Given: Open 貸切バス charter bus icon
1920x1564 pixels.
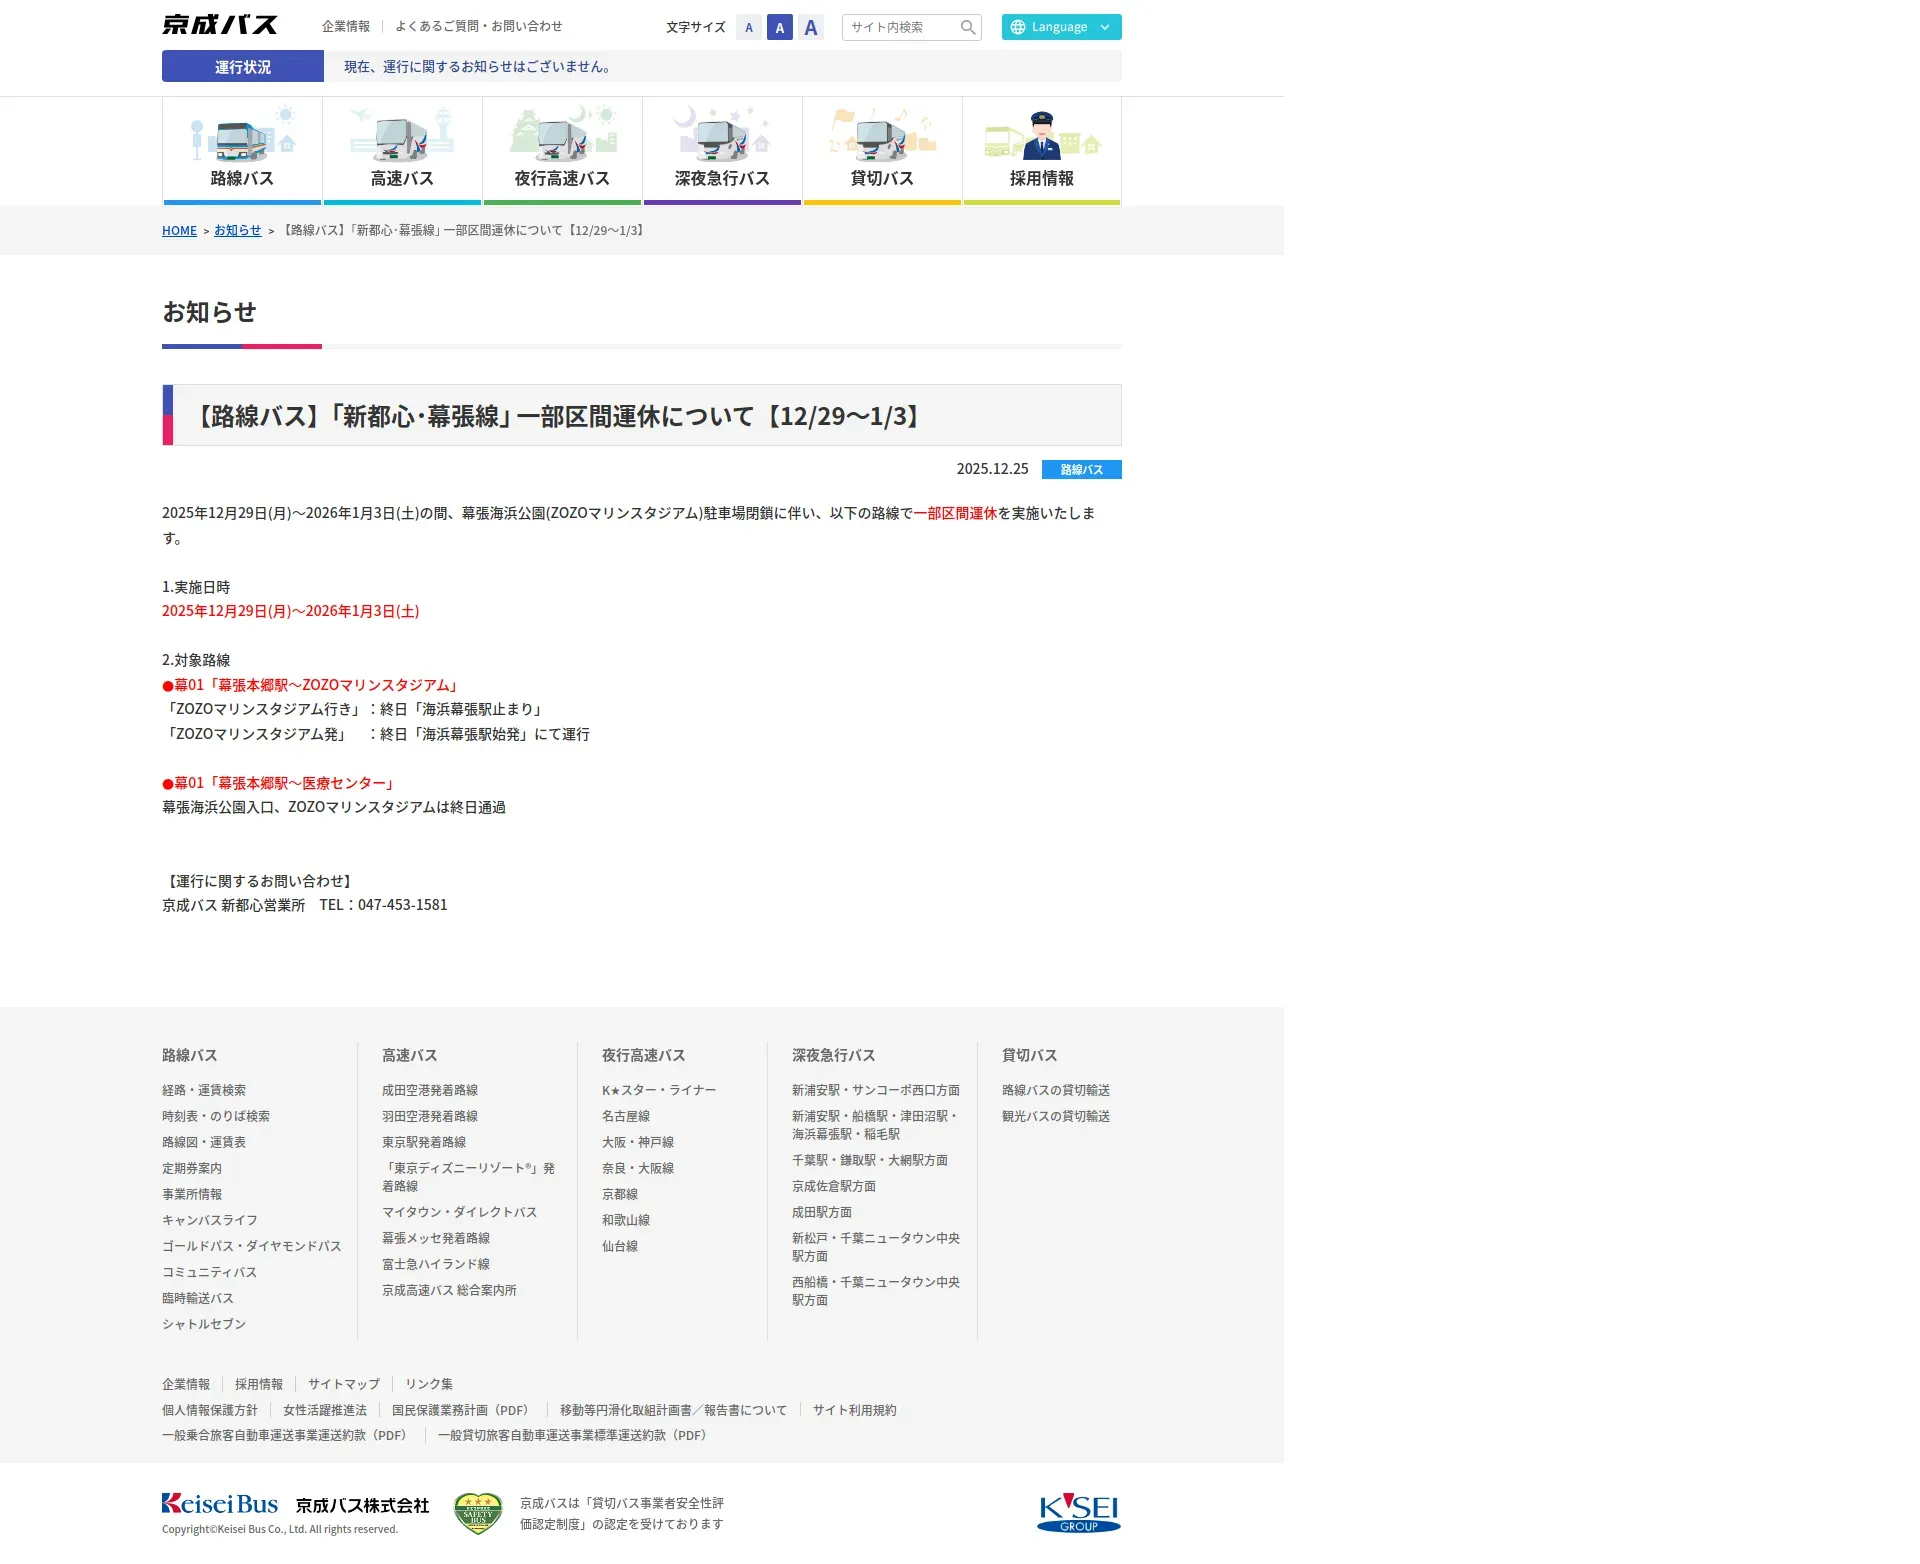Looking at the screenshot, I should click(x=882, y=150).
